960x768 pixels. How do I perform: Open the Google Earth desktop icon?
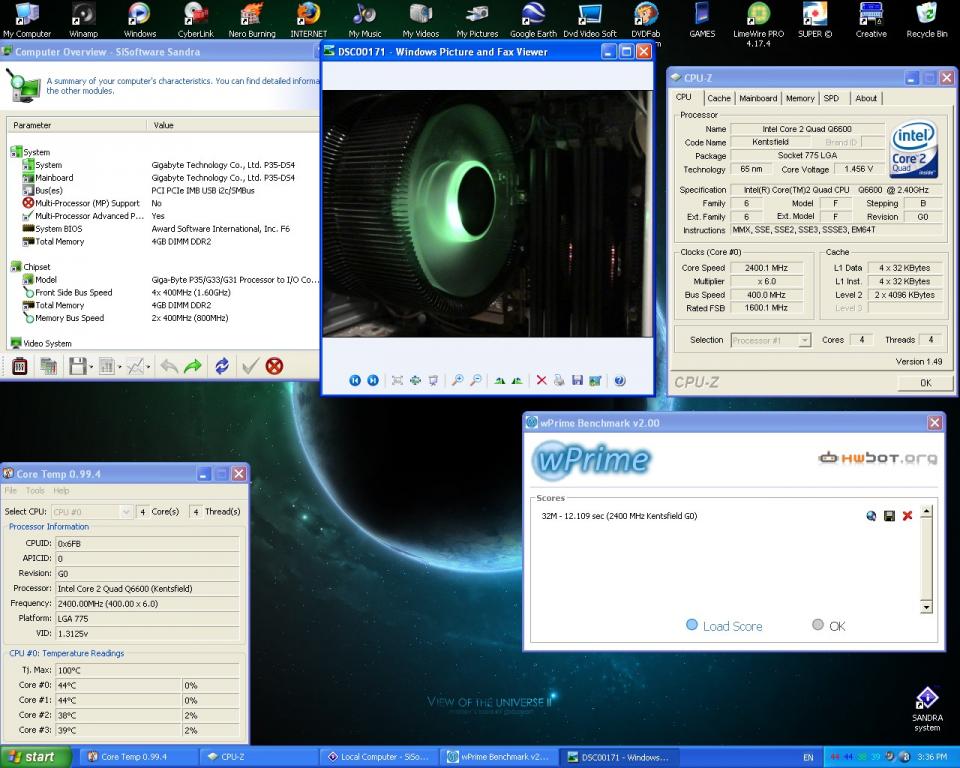coord(533,20)
